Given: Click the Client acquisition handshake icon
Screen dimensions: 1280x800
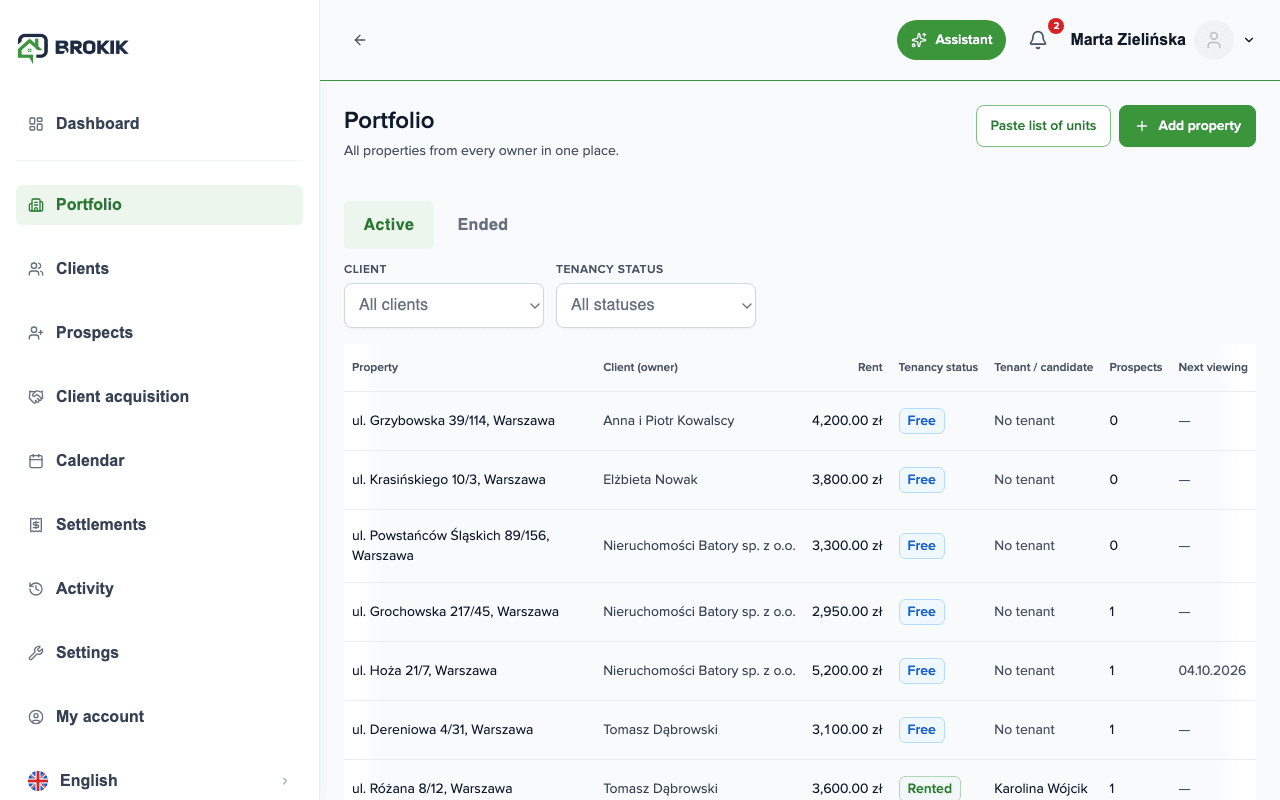Looking at the screenshot, I should (36, 397).
